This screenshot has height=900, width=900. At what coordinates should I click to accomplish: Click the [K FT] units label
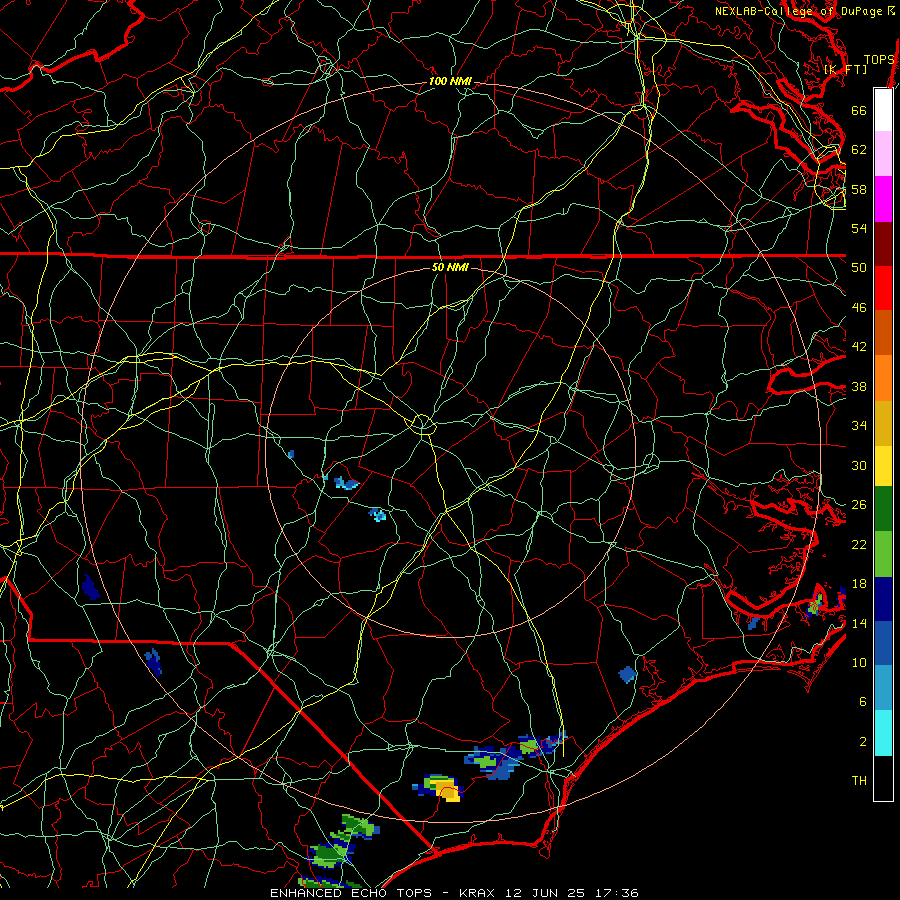point(845,69)
